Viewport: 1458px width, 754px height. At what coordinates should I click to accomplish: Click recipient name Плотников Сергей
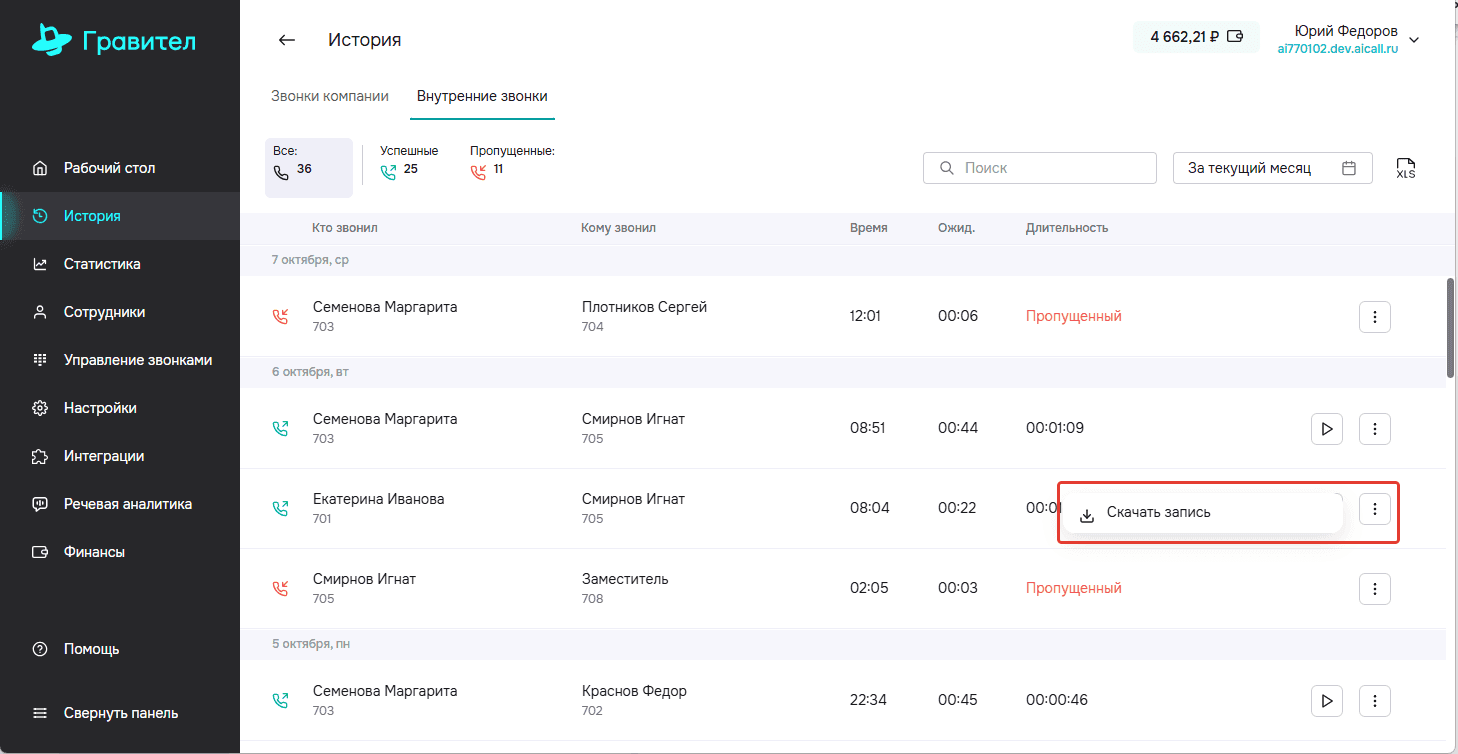(x=644, y=307)
